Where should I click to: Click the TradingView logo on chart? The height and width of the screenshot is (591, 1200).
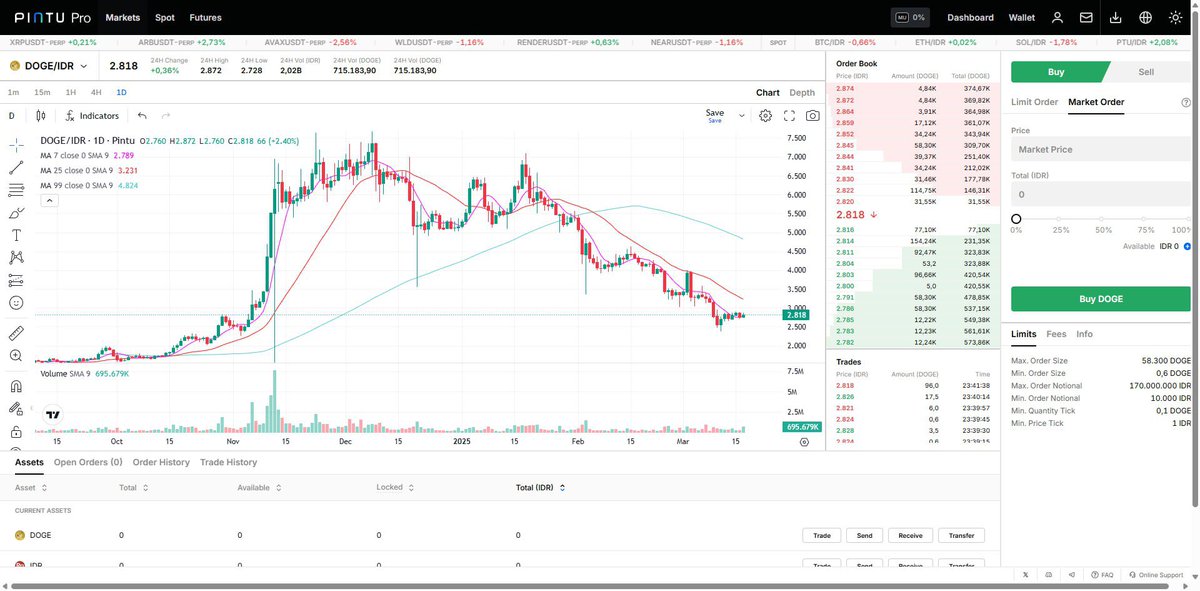pos(53,414)
